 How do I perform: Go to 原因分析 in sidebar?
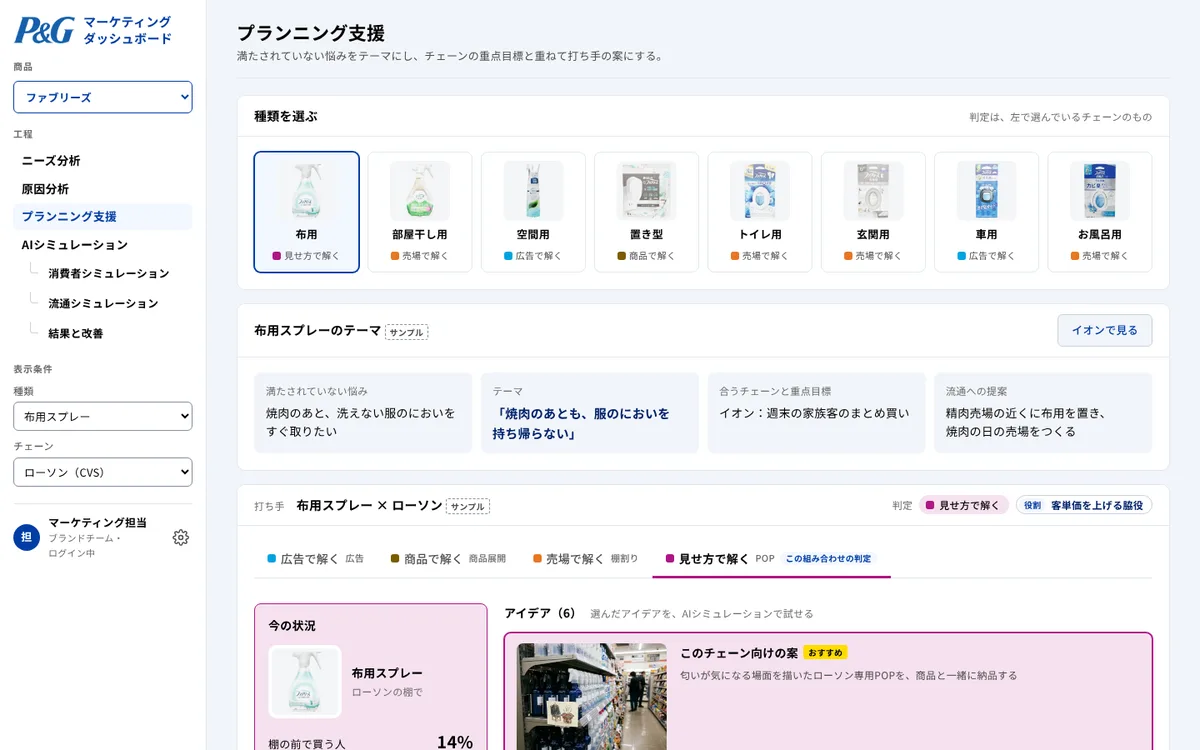coord(103,189)
